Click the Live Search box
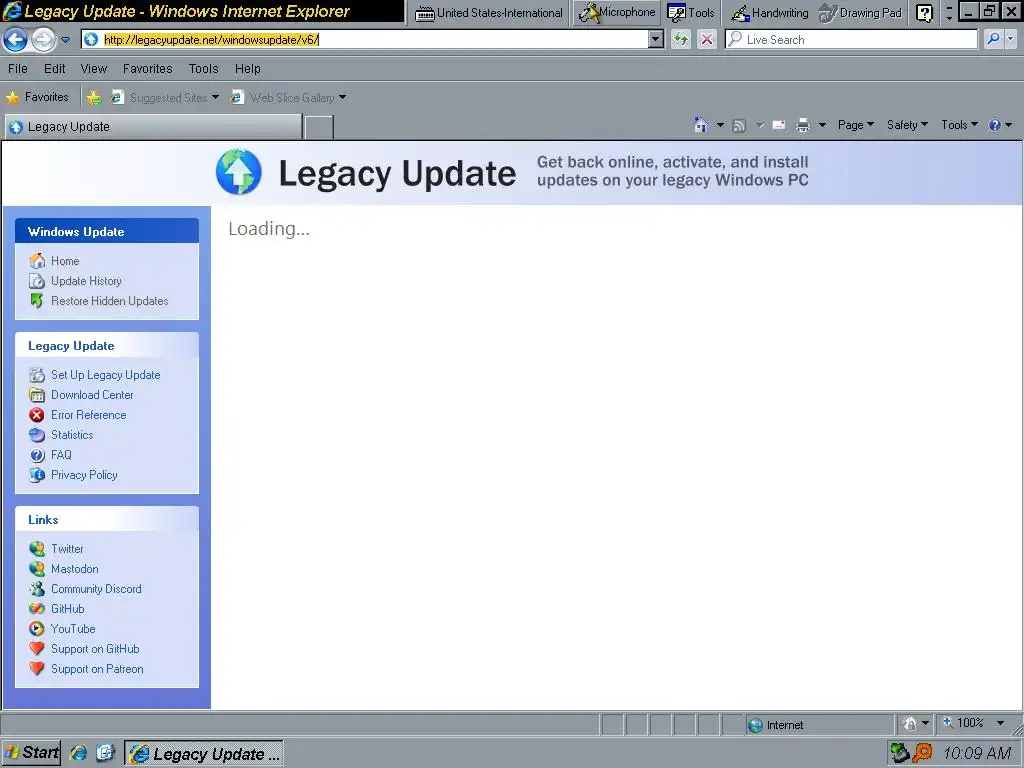 tap(851, 40)
